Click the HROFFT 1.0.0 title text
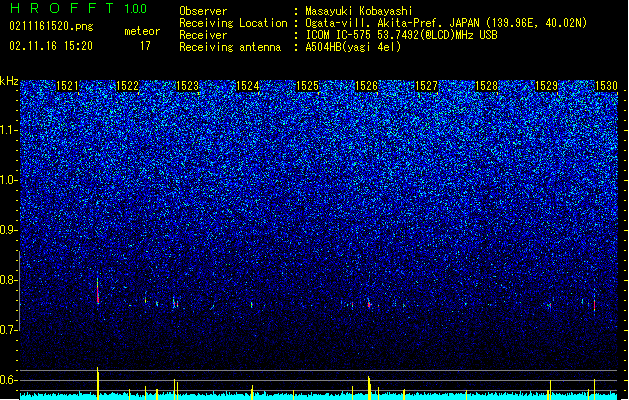This screenshot has width=629, height=400. pos(79,8)
